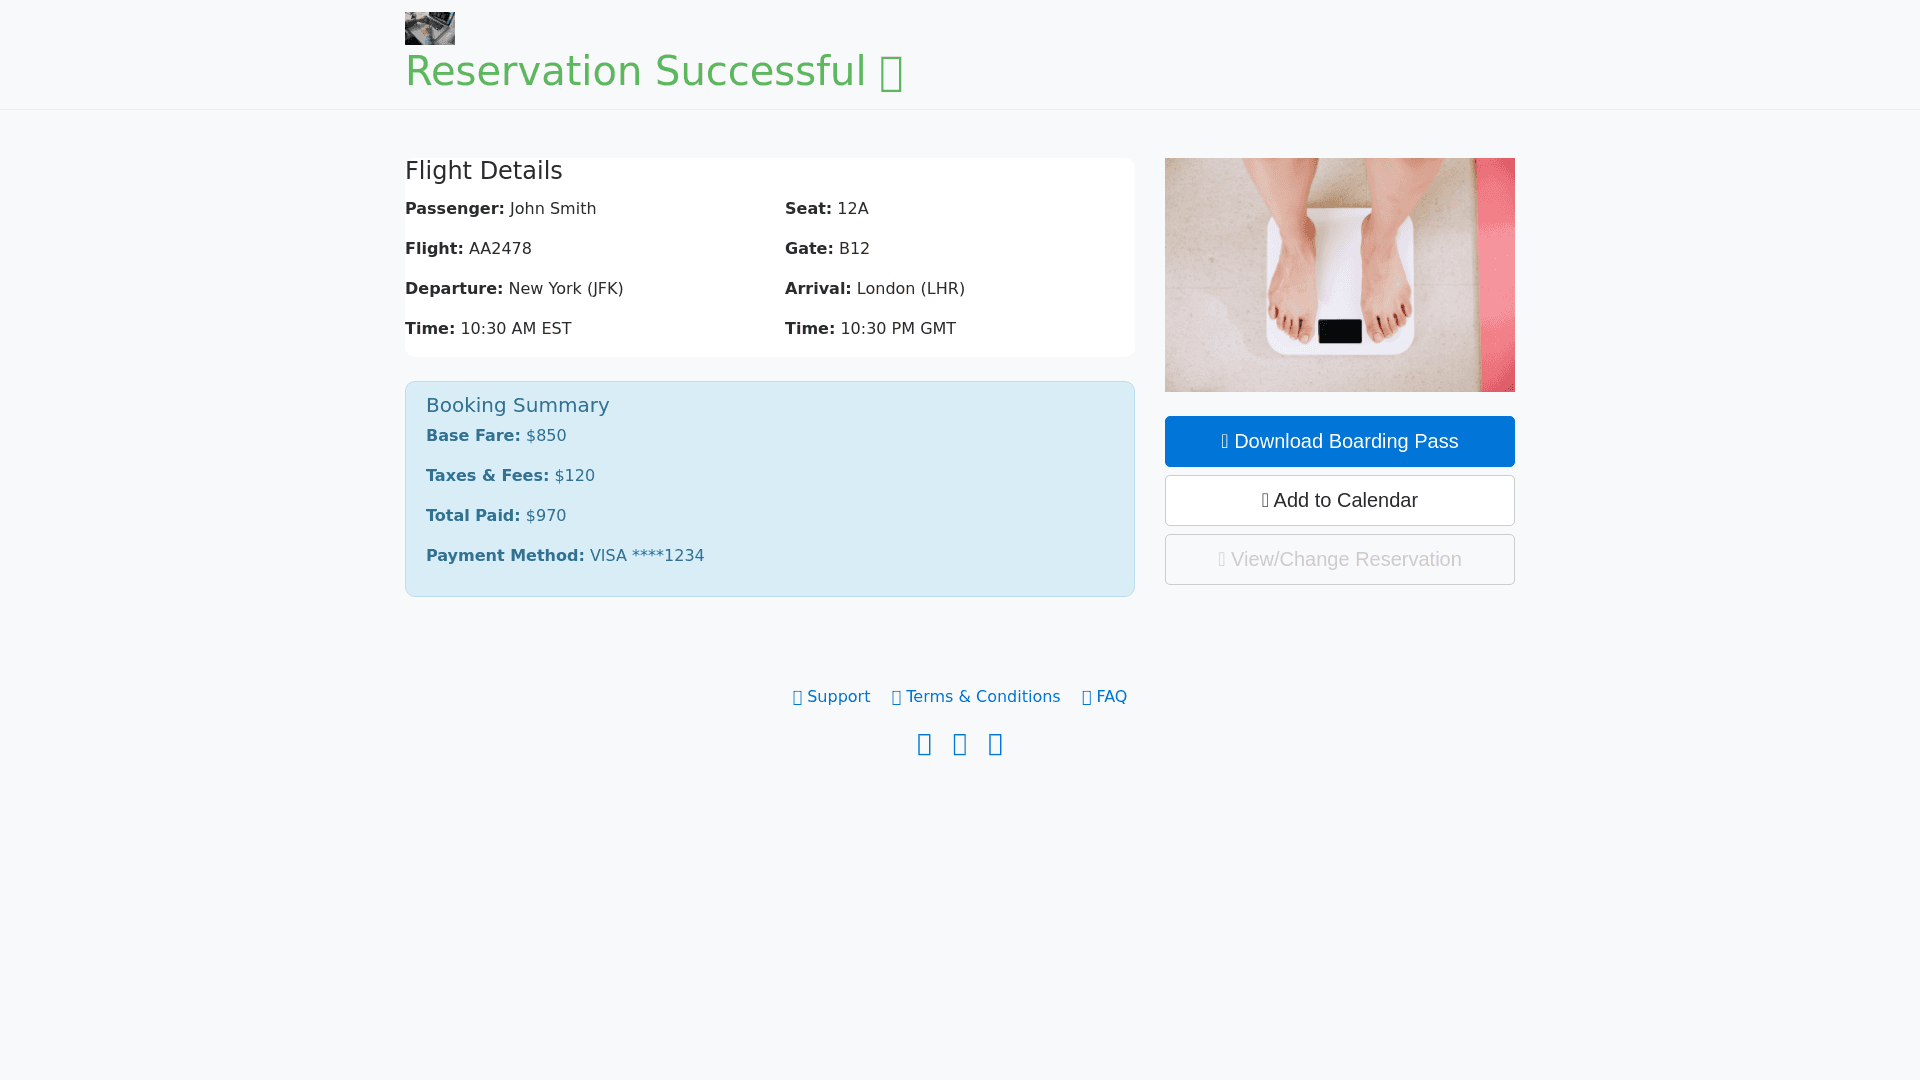The width and height of the screenshot is (1920, 1080).
Task: Open the Terms & Conditions link
Action: point(982,697)
